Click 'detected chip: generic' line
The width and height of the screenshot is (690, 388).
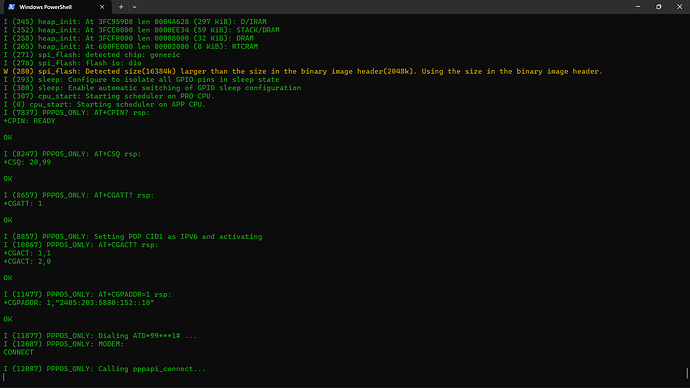(92, 55)
